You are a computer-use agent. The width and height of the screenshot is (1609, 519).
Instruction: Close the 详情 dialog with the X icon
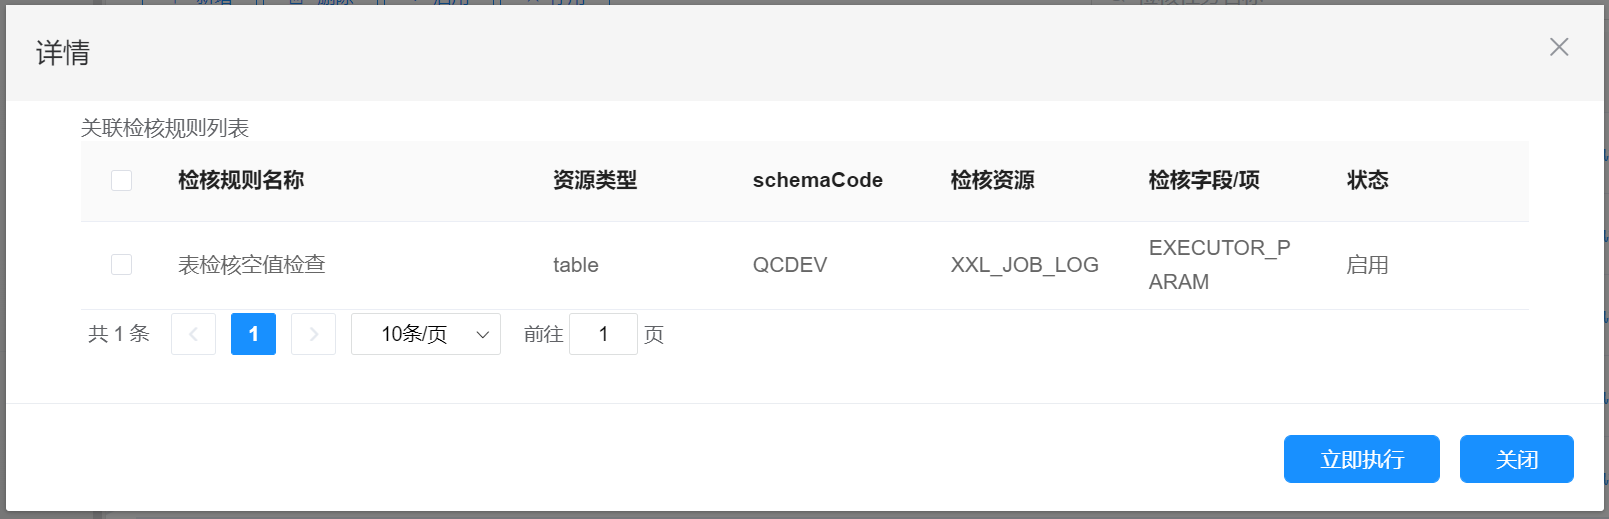pyautogui.click(x=1558, y=47)
